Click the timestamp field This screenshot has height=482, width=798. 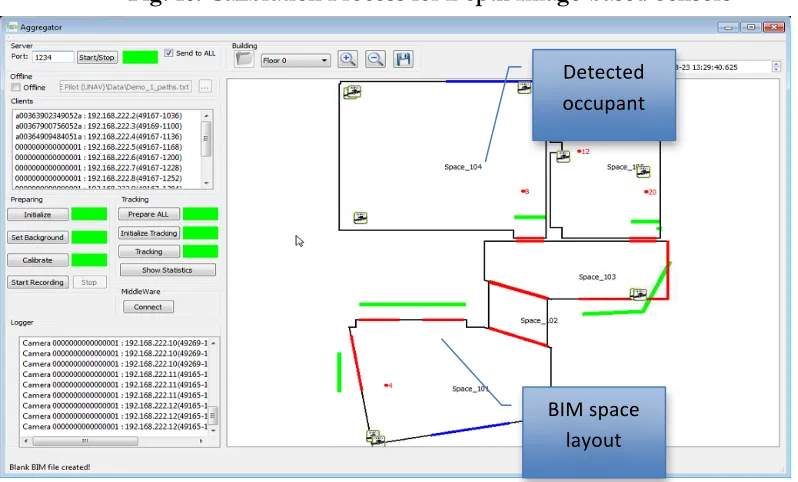723,67
